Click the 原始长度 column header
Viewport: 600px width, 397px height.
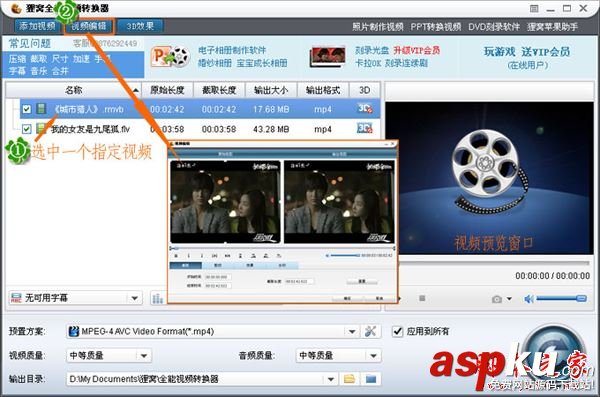coord(167,90)
